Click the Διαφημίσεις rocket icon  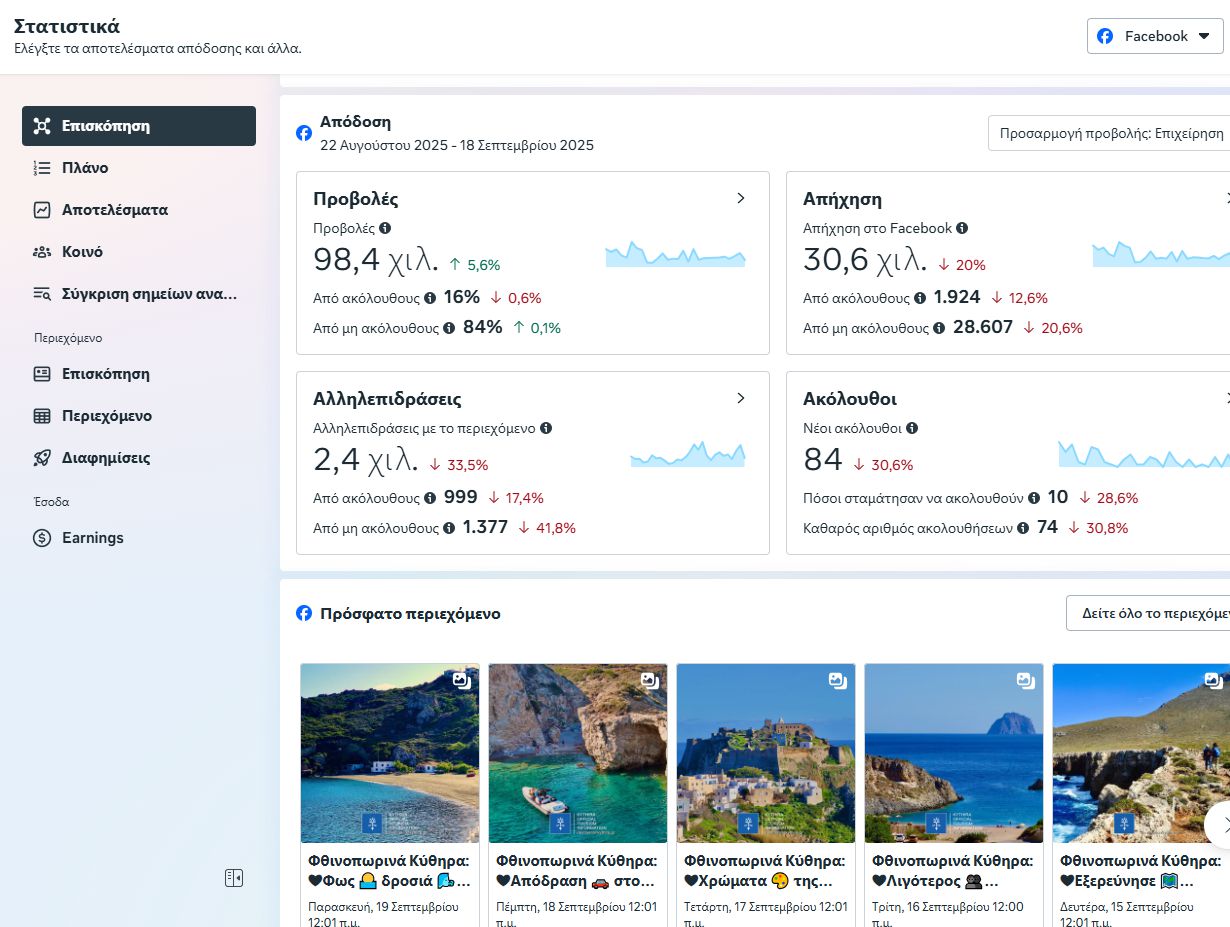[42, 458]
